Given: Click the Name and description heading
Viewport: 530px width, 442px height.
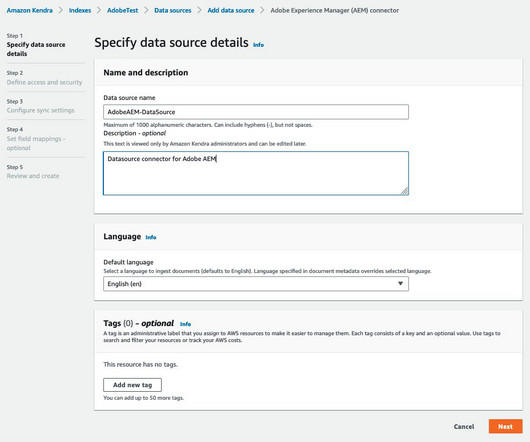Looking at the screenshot, I should [146, 73].
